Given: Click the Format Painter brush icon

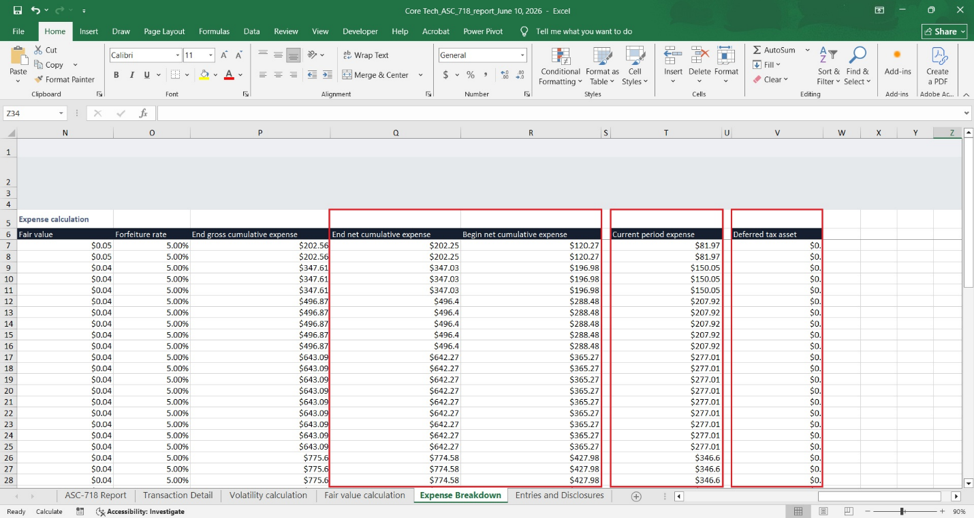Looking at the screenshot, I should pos(39,80).
